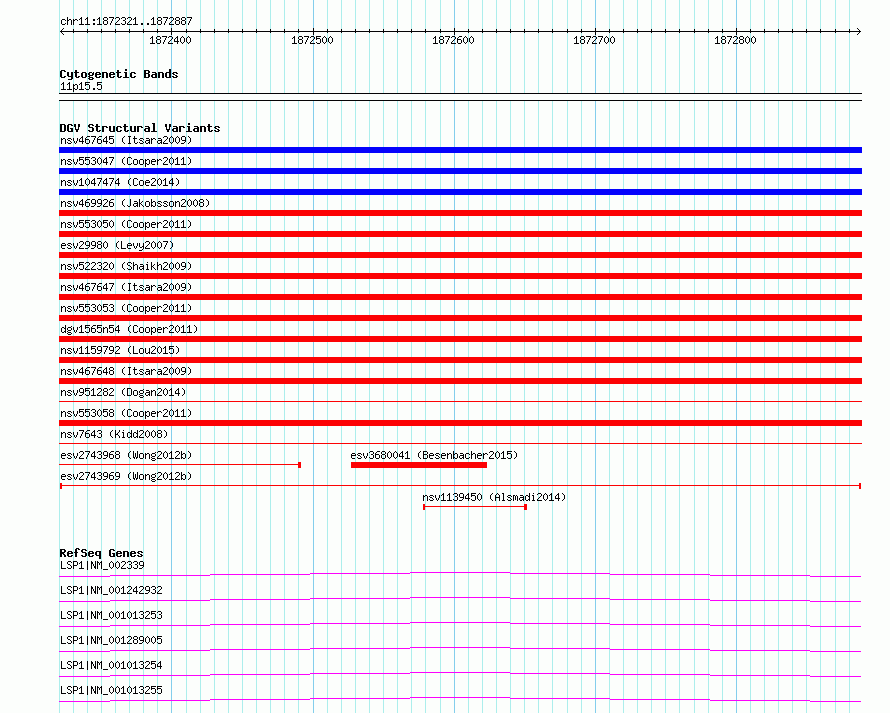Click the blue bar under nsv1047474

pos(460,192)
